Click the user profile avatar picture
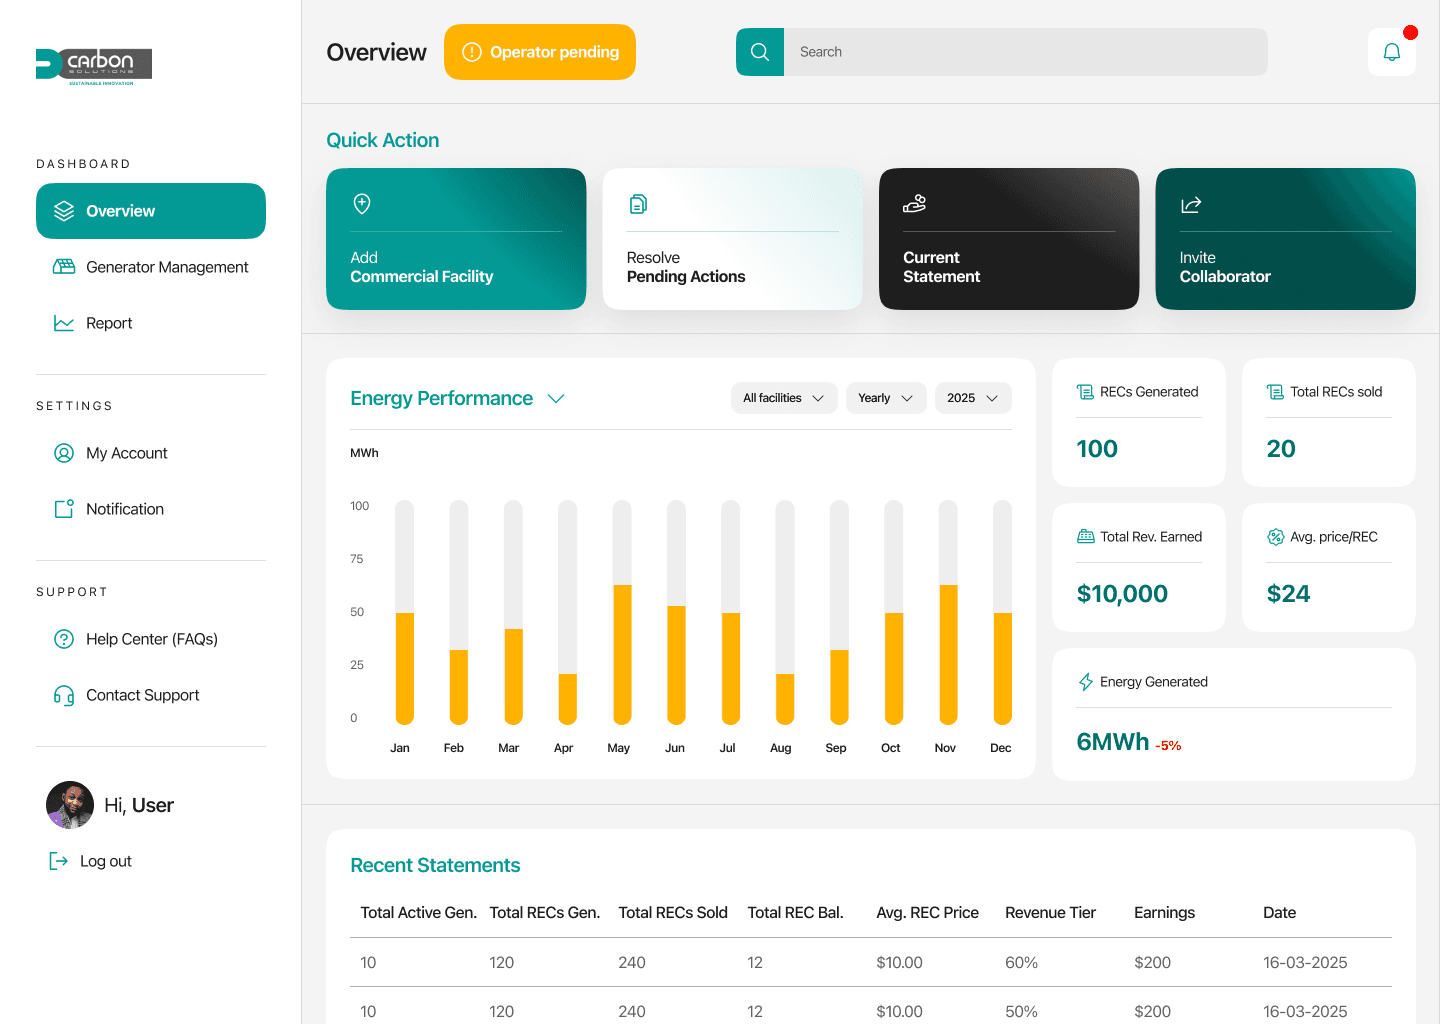1440x1024 pixels. tap(69, 805)
